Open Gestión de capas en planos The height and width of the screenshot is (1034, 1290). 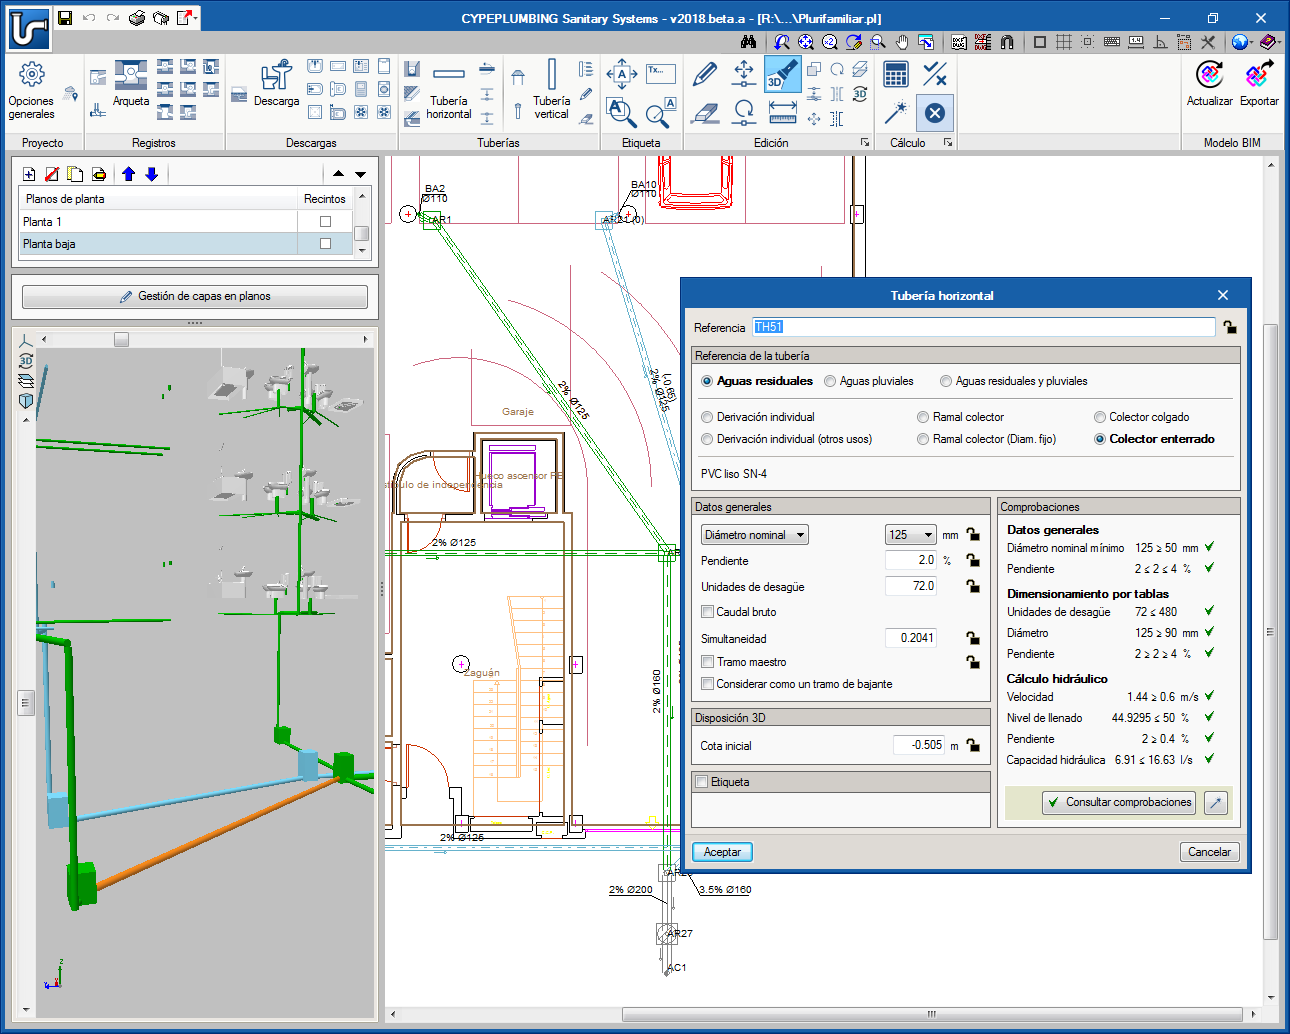(x=195, y=296)
